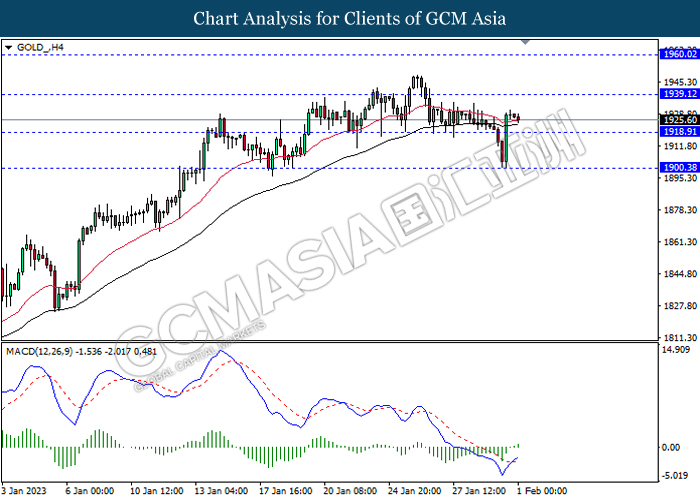This screenshot has width=700, height=500.
Task: Click the 3 Jan 2023 date label
Action: coord(24,491)
